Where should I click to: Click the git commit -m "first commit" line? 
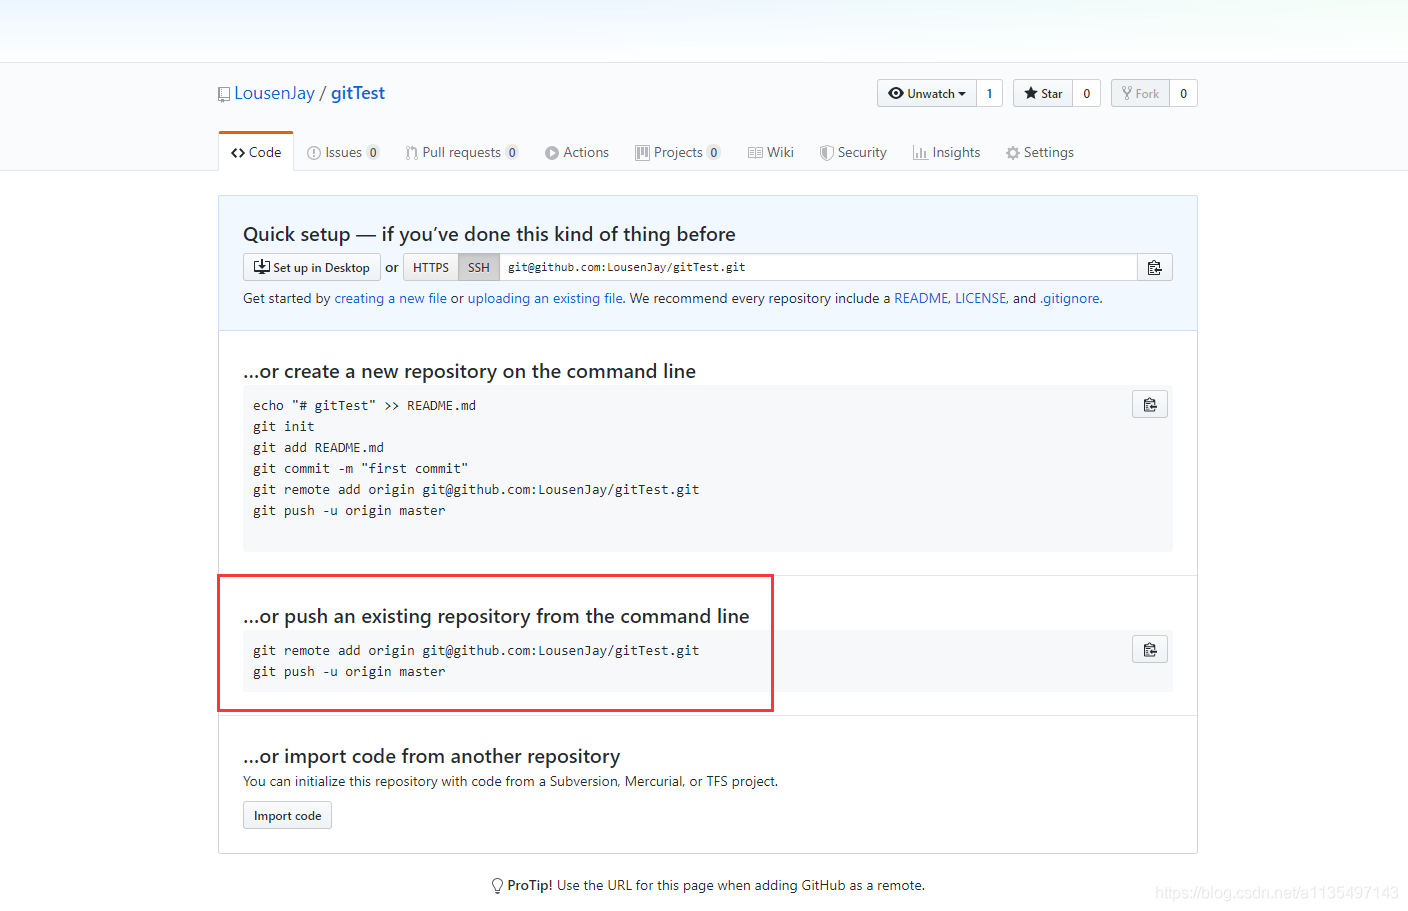360,468
